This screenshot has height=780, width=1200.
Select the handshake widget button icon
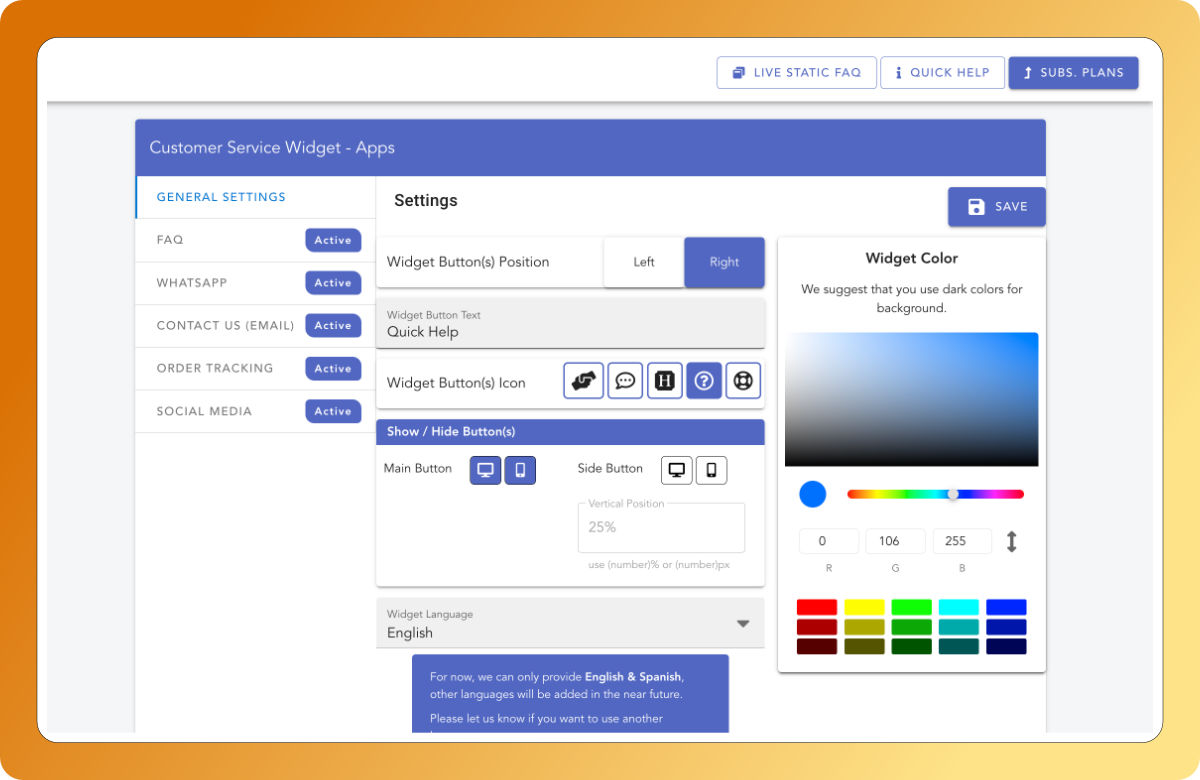pyautogui.click(x=583, y=381)
